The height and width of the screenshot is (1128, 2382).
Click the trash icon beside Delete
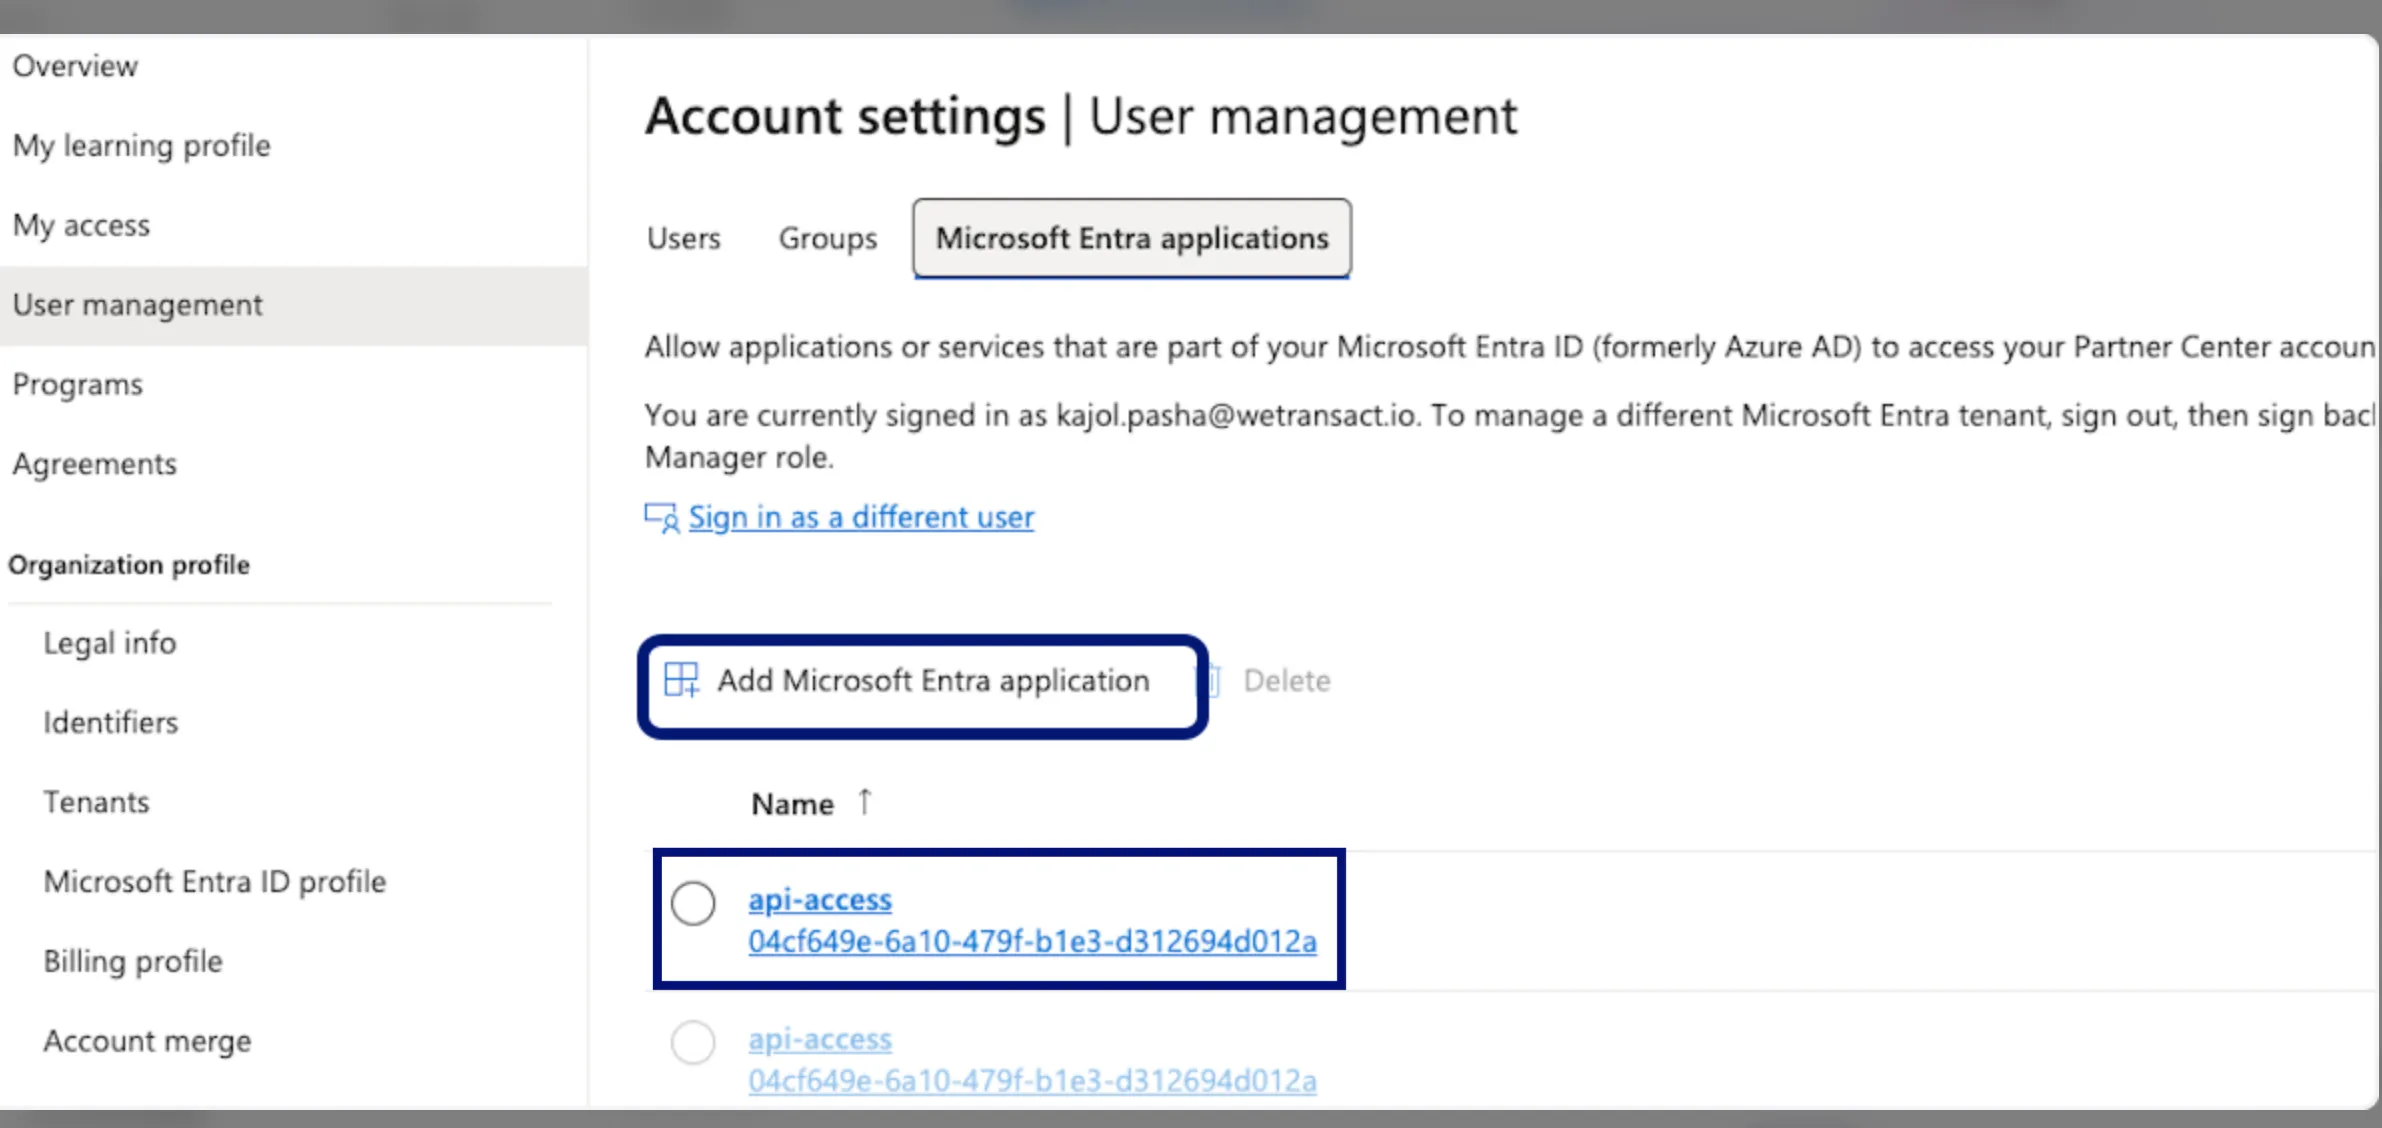click(x=1212, y=681)
